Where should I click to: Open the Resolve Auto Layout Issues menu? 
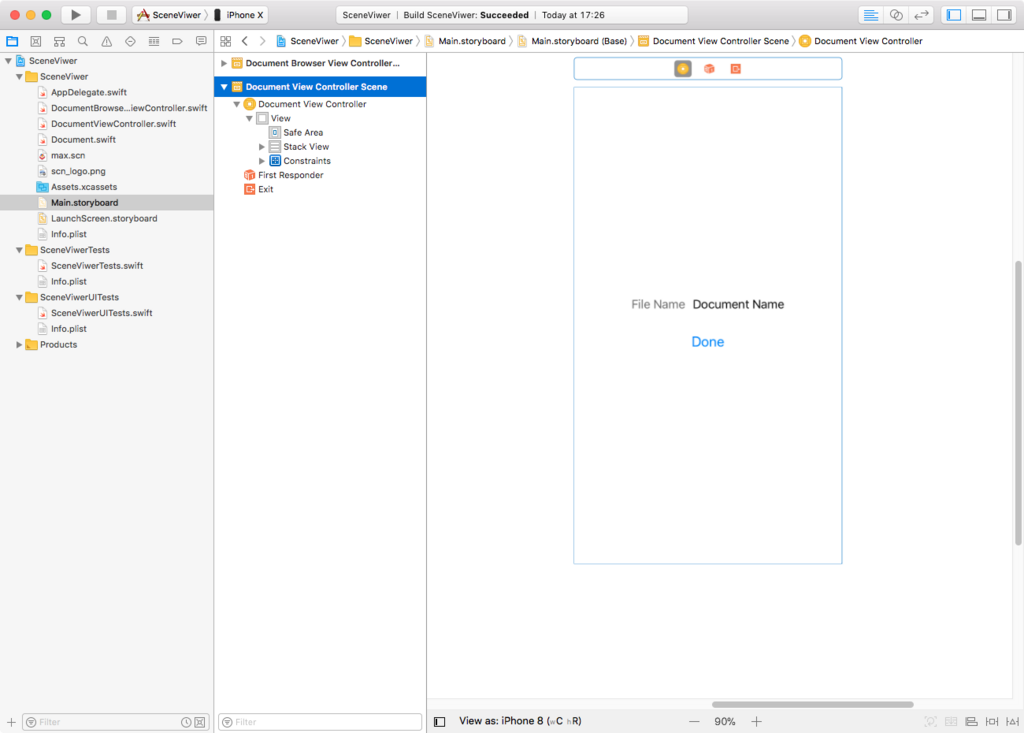coord(1012,721)
